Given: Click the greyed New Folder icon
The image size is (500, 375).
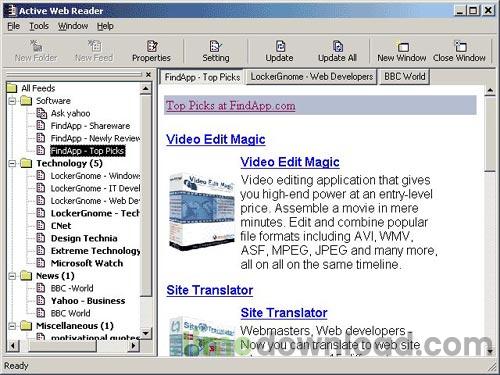Looking at the screenshot, I should click(x=36, y=46).
